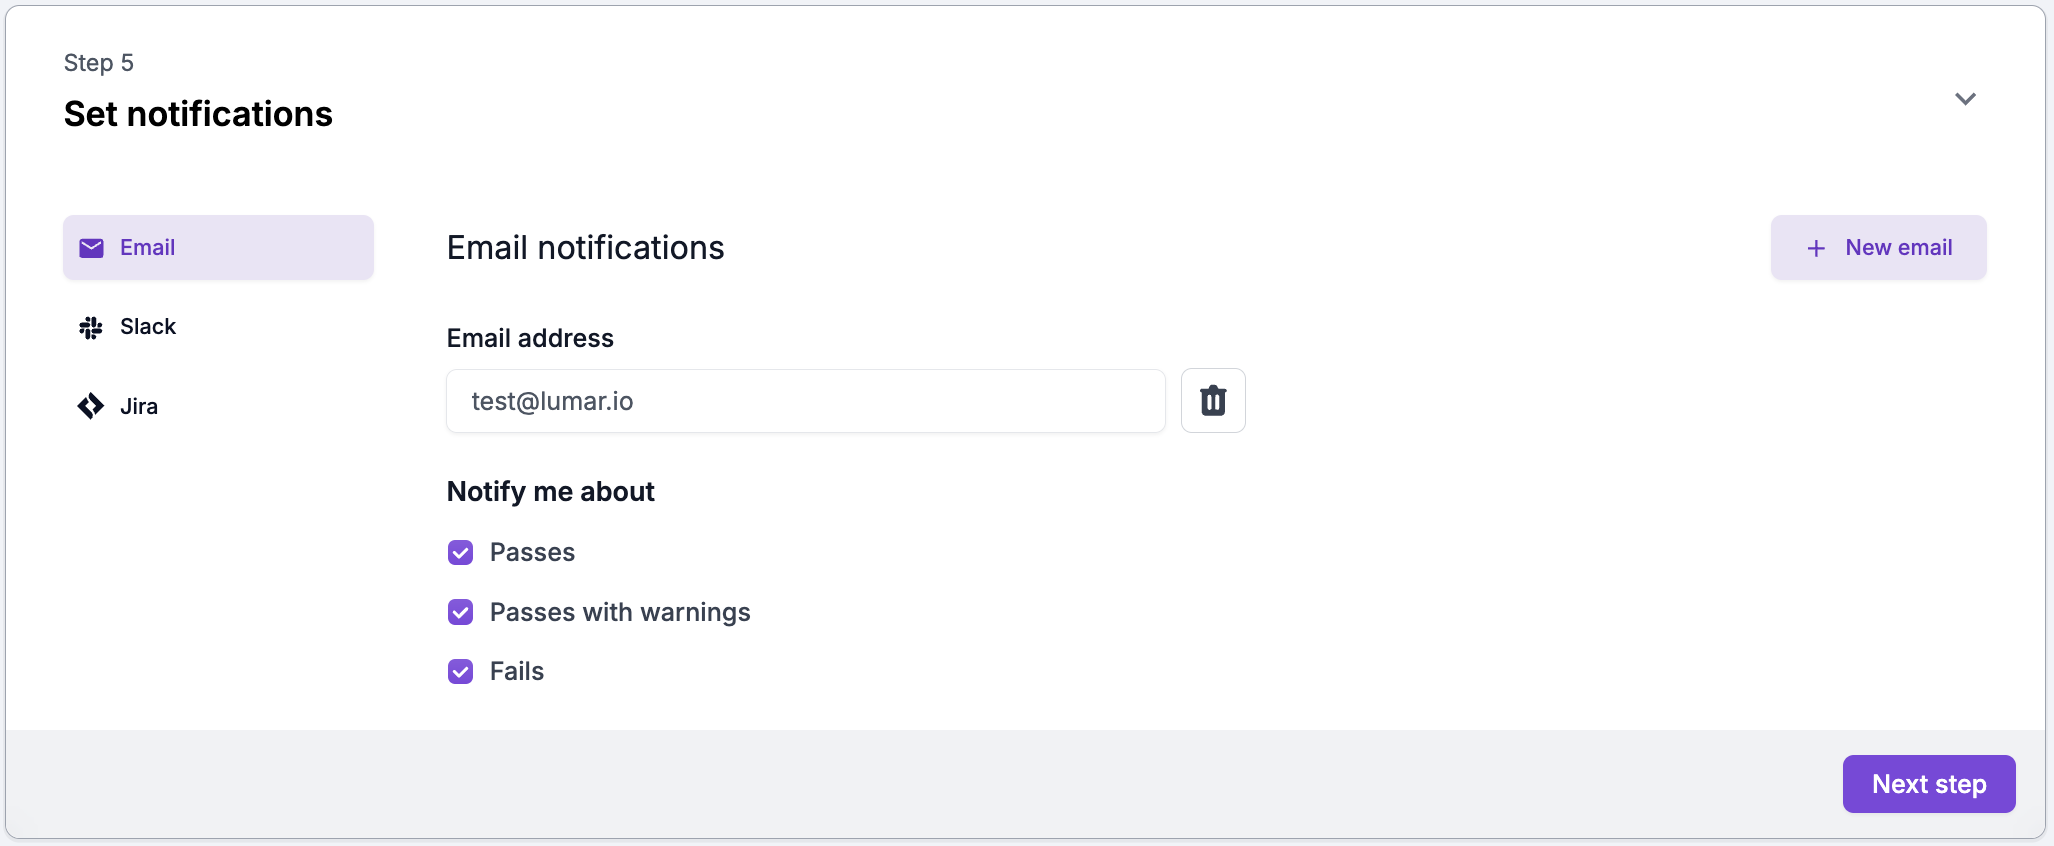Viewport: 2054px width, 846px height.
Task: Uncheck the Passes checkbox
Action: pyautogui.click(x=461, y=553)
